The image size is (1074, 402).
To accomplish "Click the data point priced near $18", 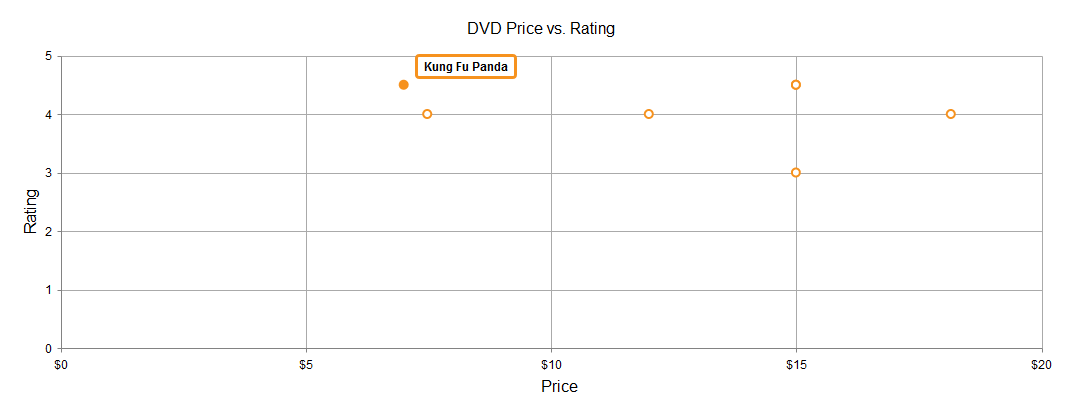I will (951, 114).
